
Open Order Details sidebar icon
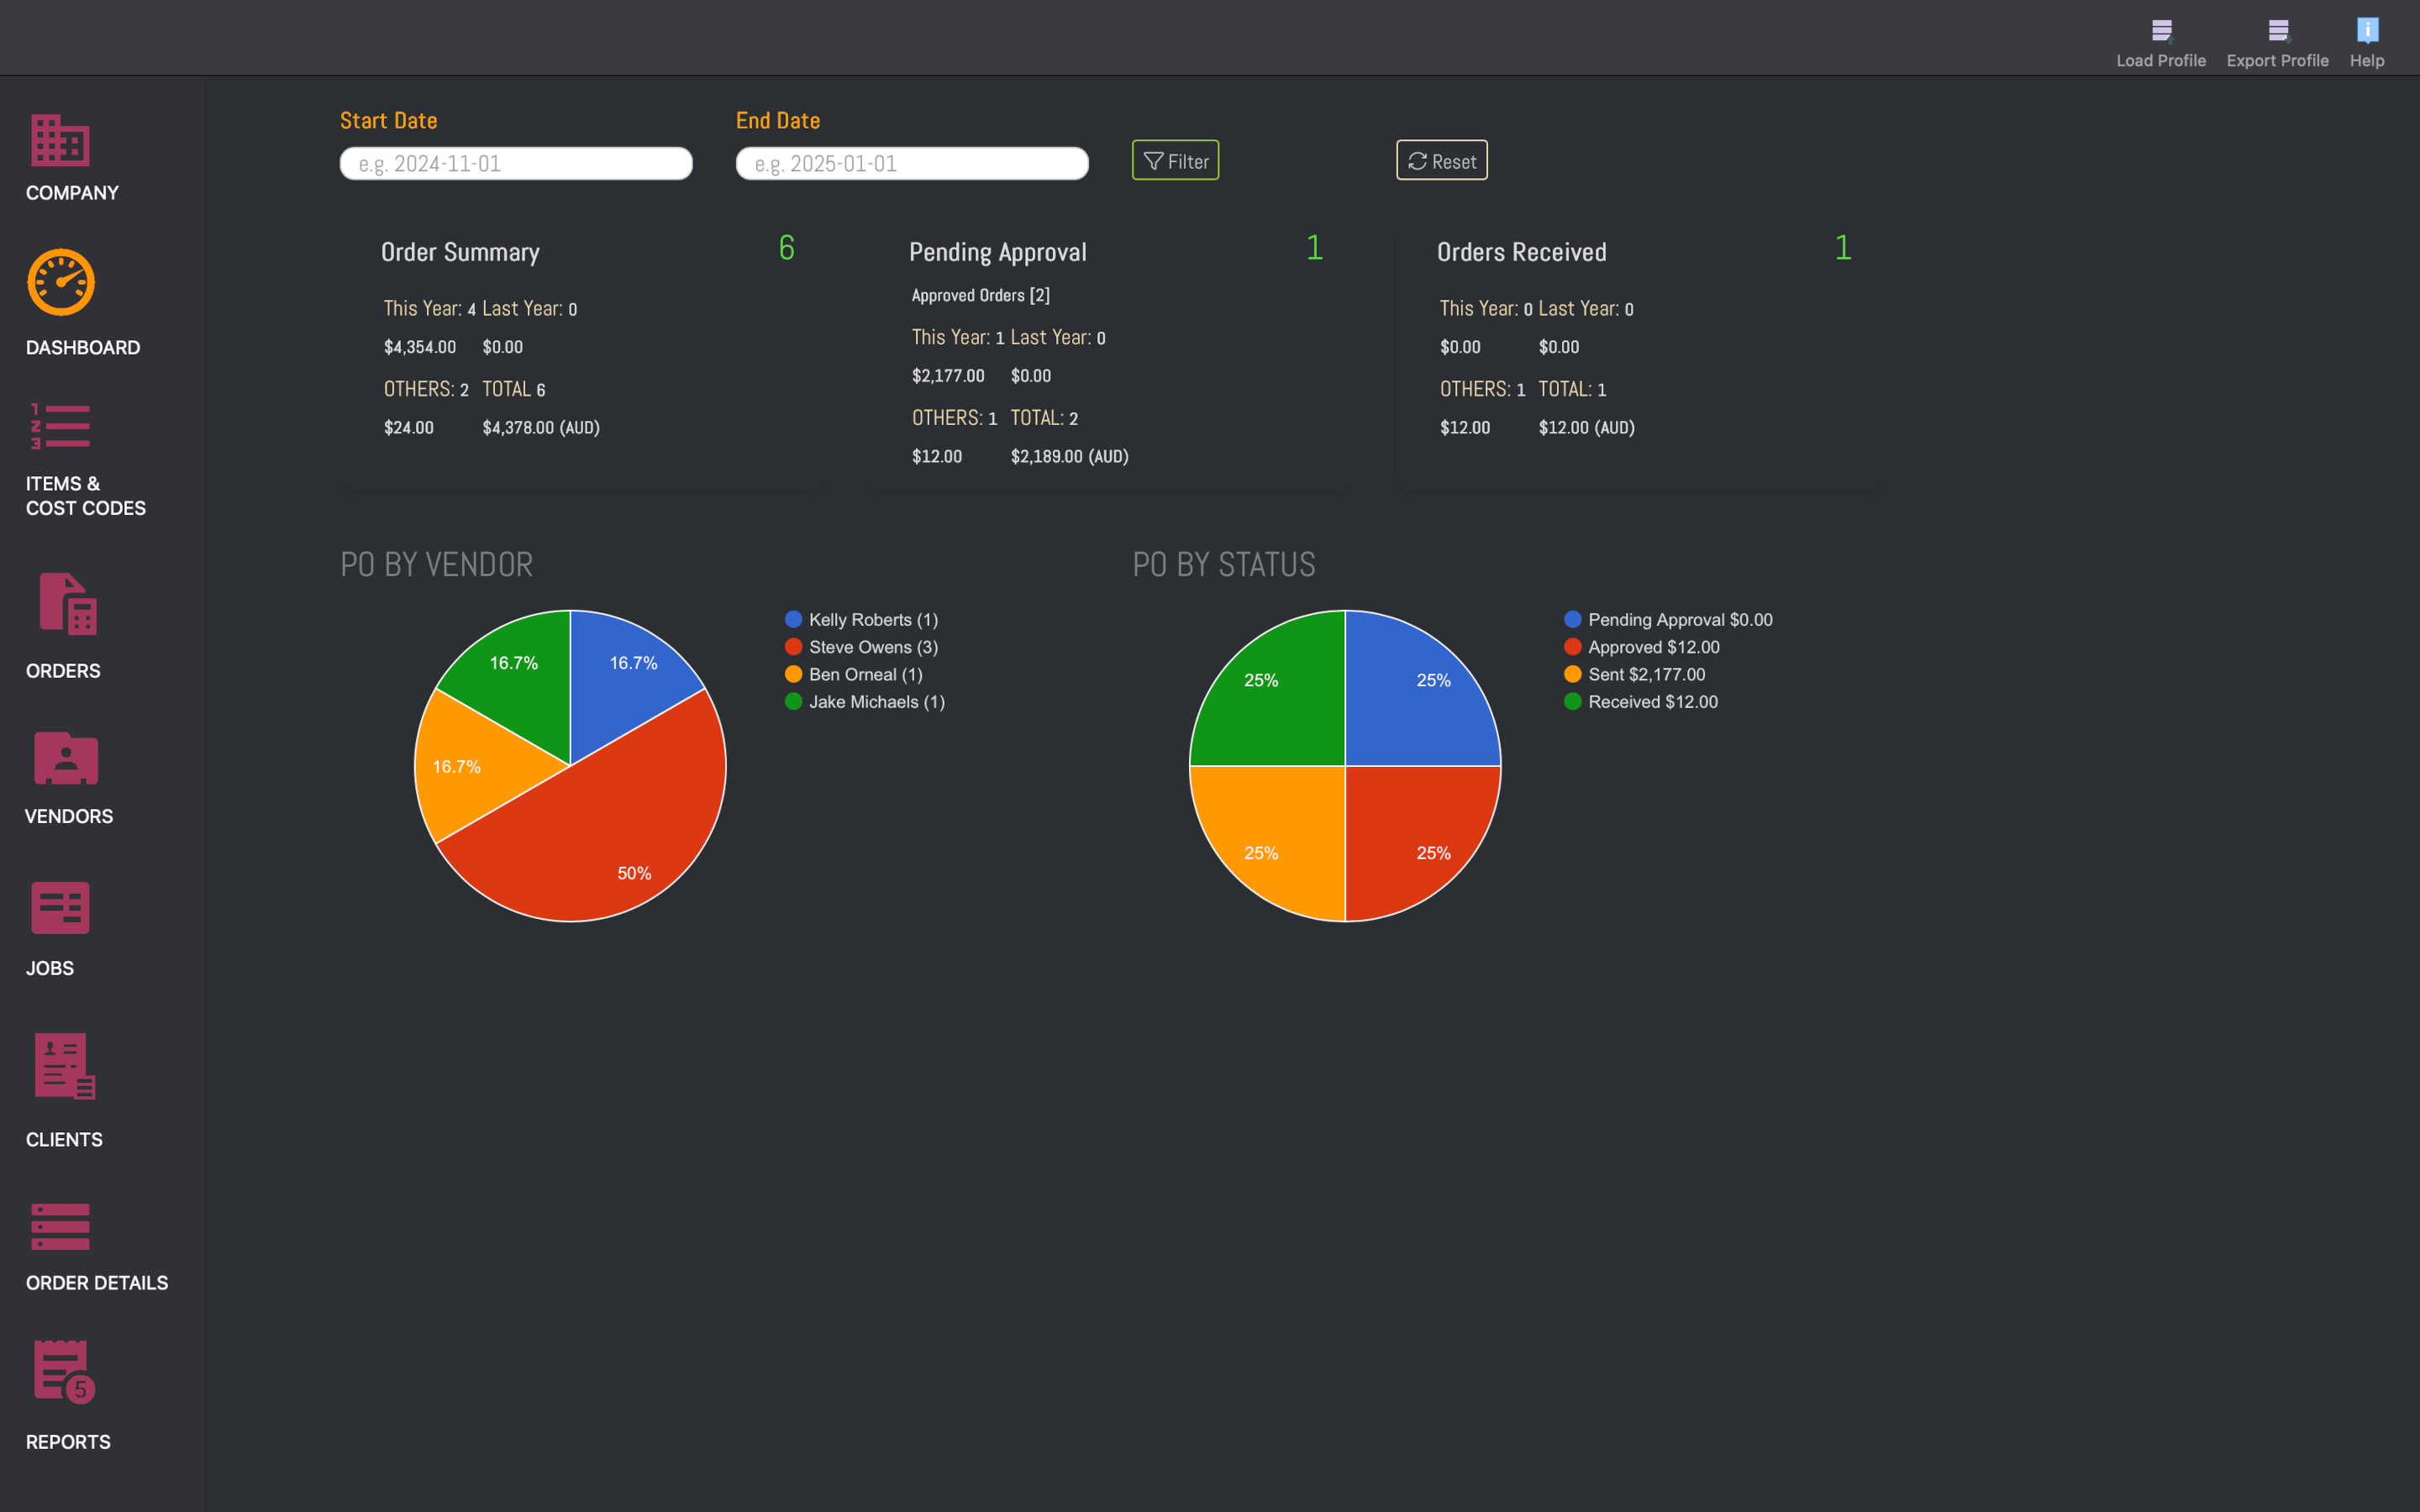(x=60, y=1227)
